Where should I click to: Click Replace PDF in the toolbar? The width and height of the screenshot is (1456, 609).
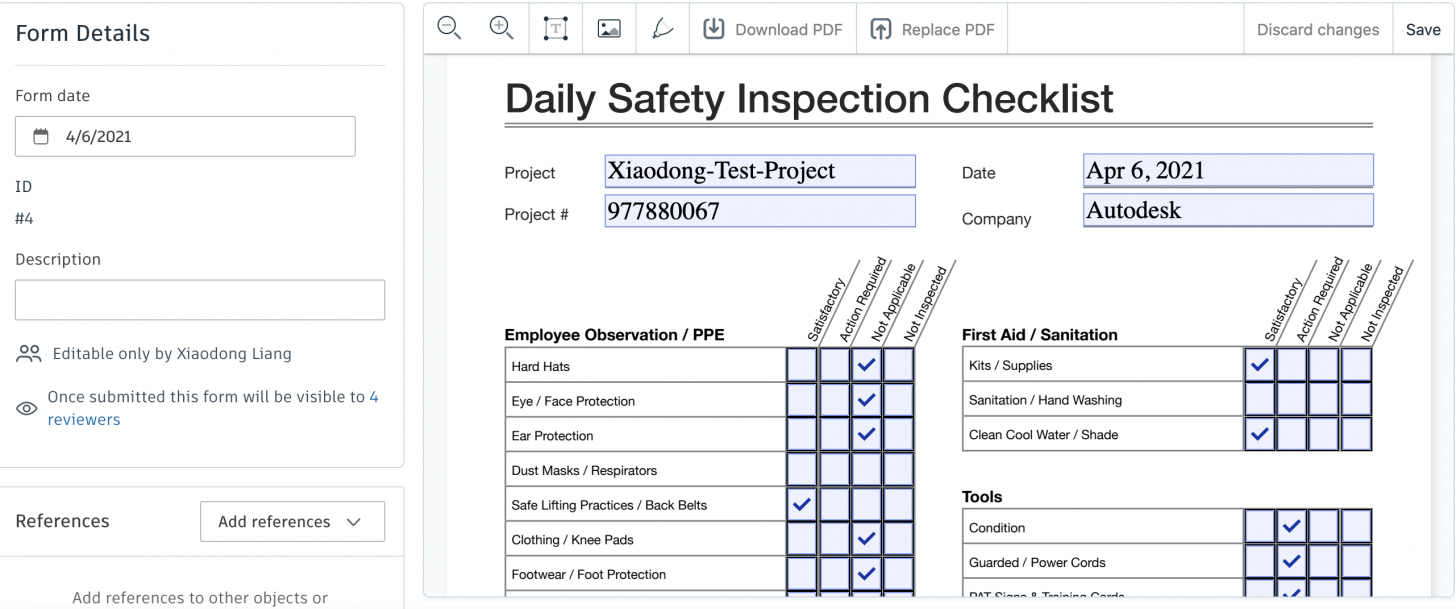pyautogui.click(x=933, y=29)
